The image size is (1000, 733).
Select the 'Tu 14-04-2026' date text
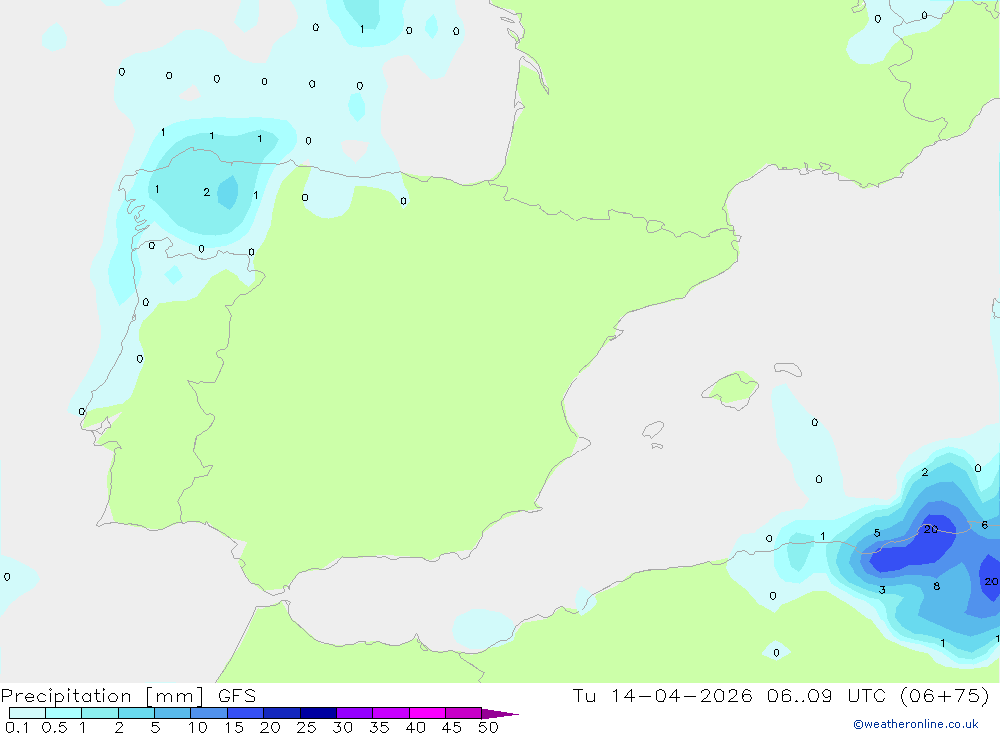tap(662, 695)
